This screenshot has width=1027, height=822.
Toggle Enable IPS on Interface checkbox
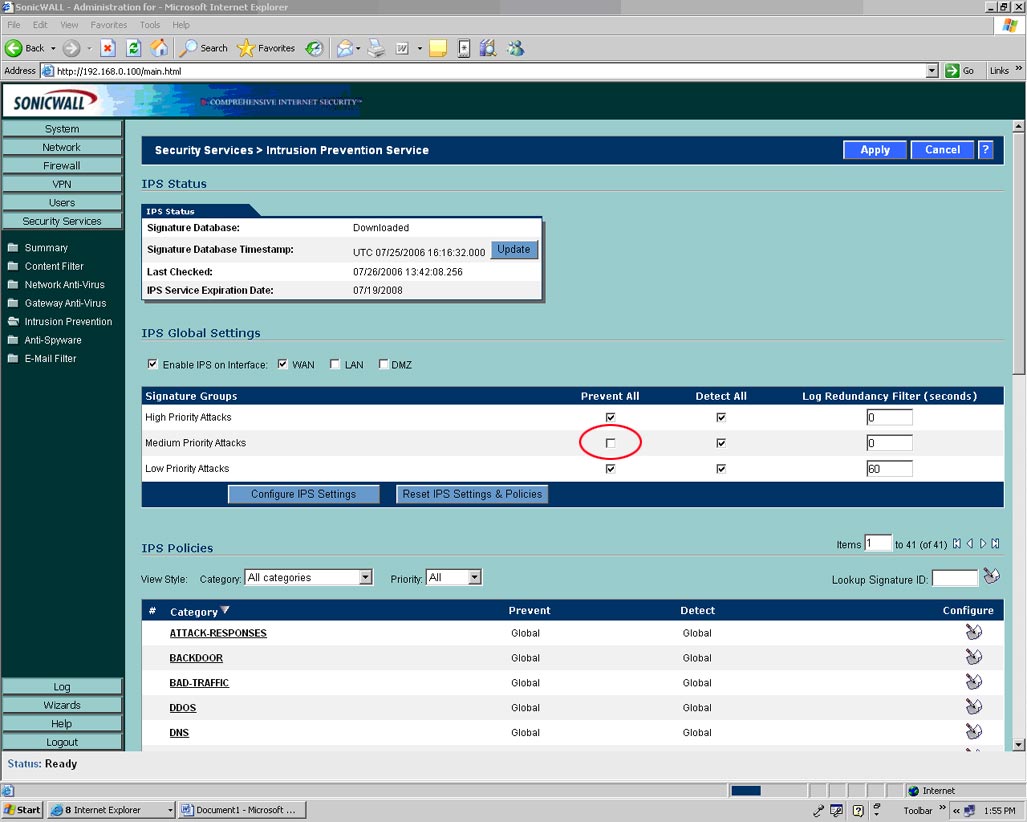point(153,364)
